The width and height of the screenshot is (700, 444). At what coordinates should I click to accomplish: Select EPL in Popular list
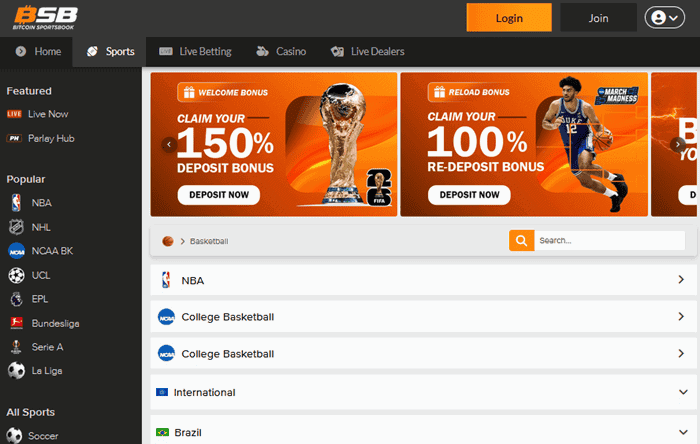(x=40, y=299)
